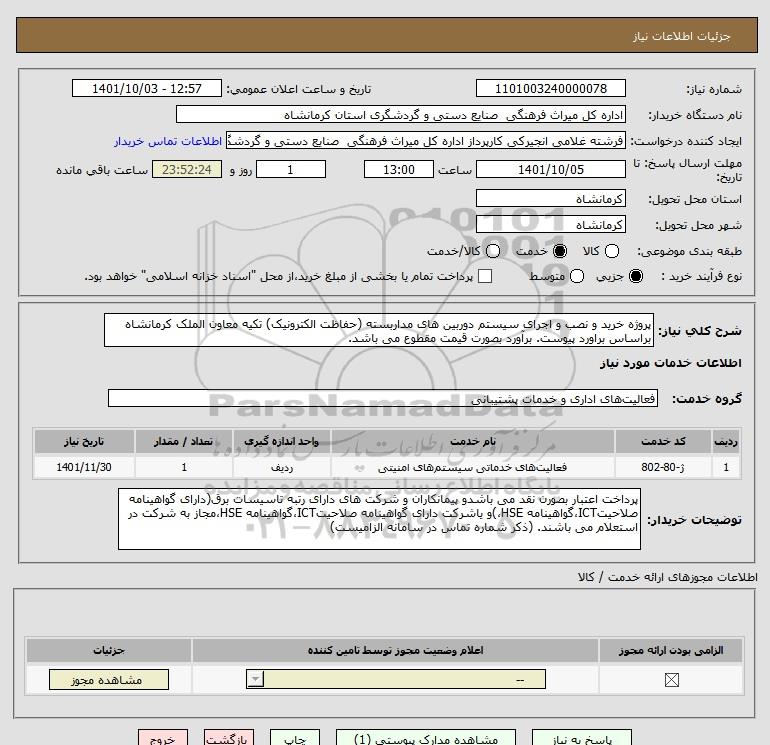Click service code cell ژ-80-802

pos(663,467)
